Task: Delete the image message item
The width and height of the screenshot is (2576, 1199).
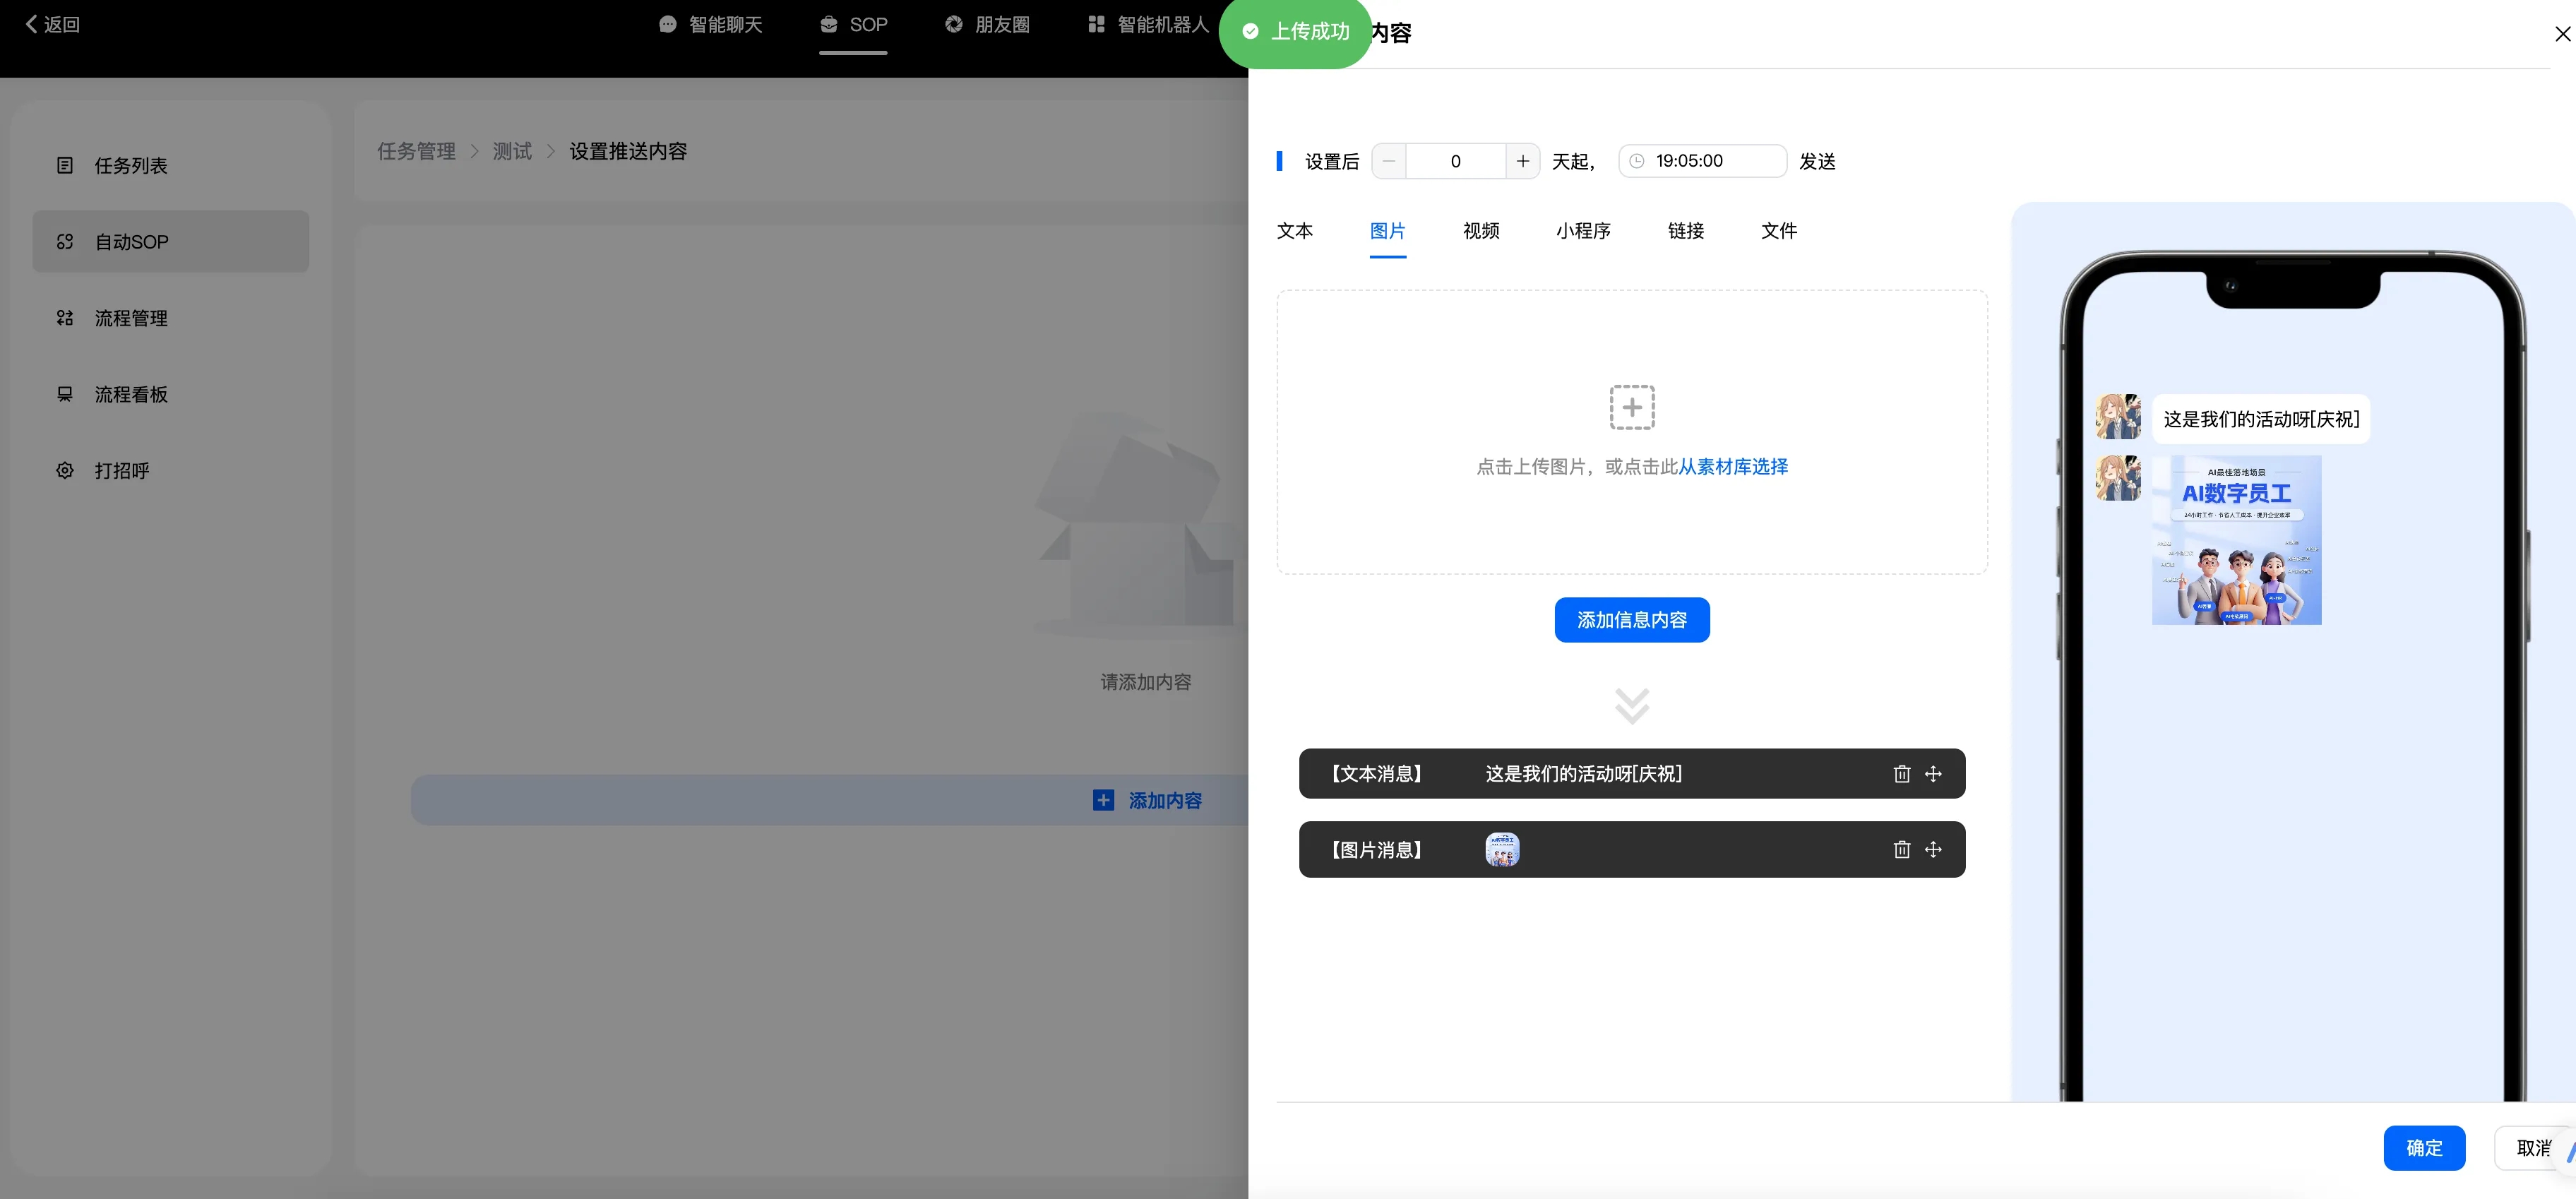Action: coord(1901,850)
